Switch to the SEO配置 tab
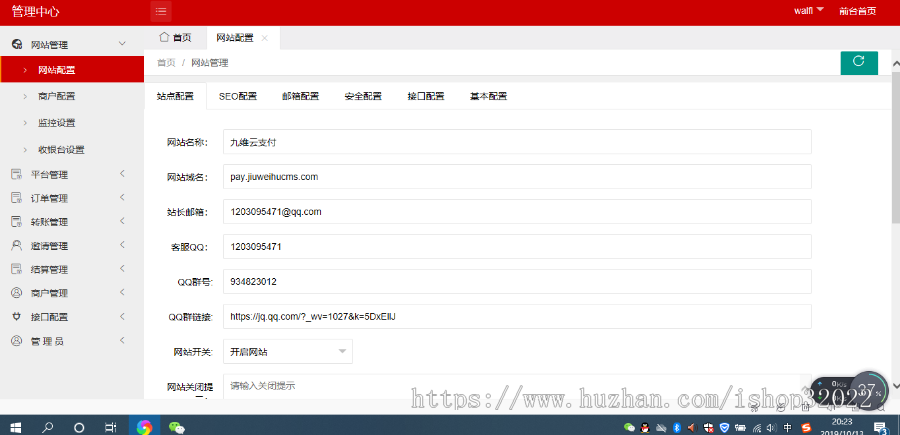 [238, 96]
